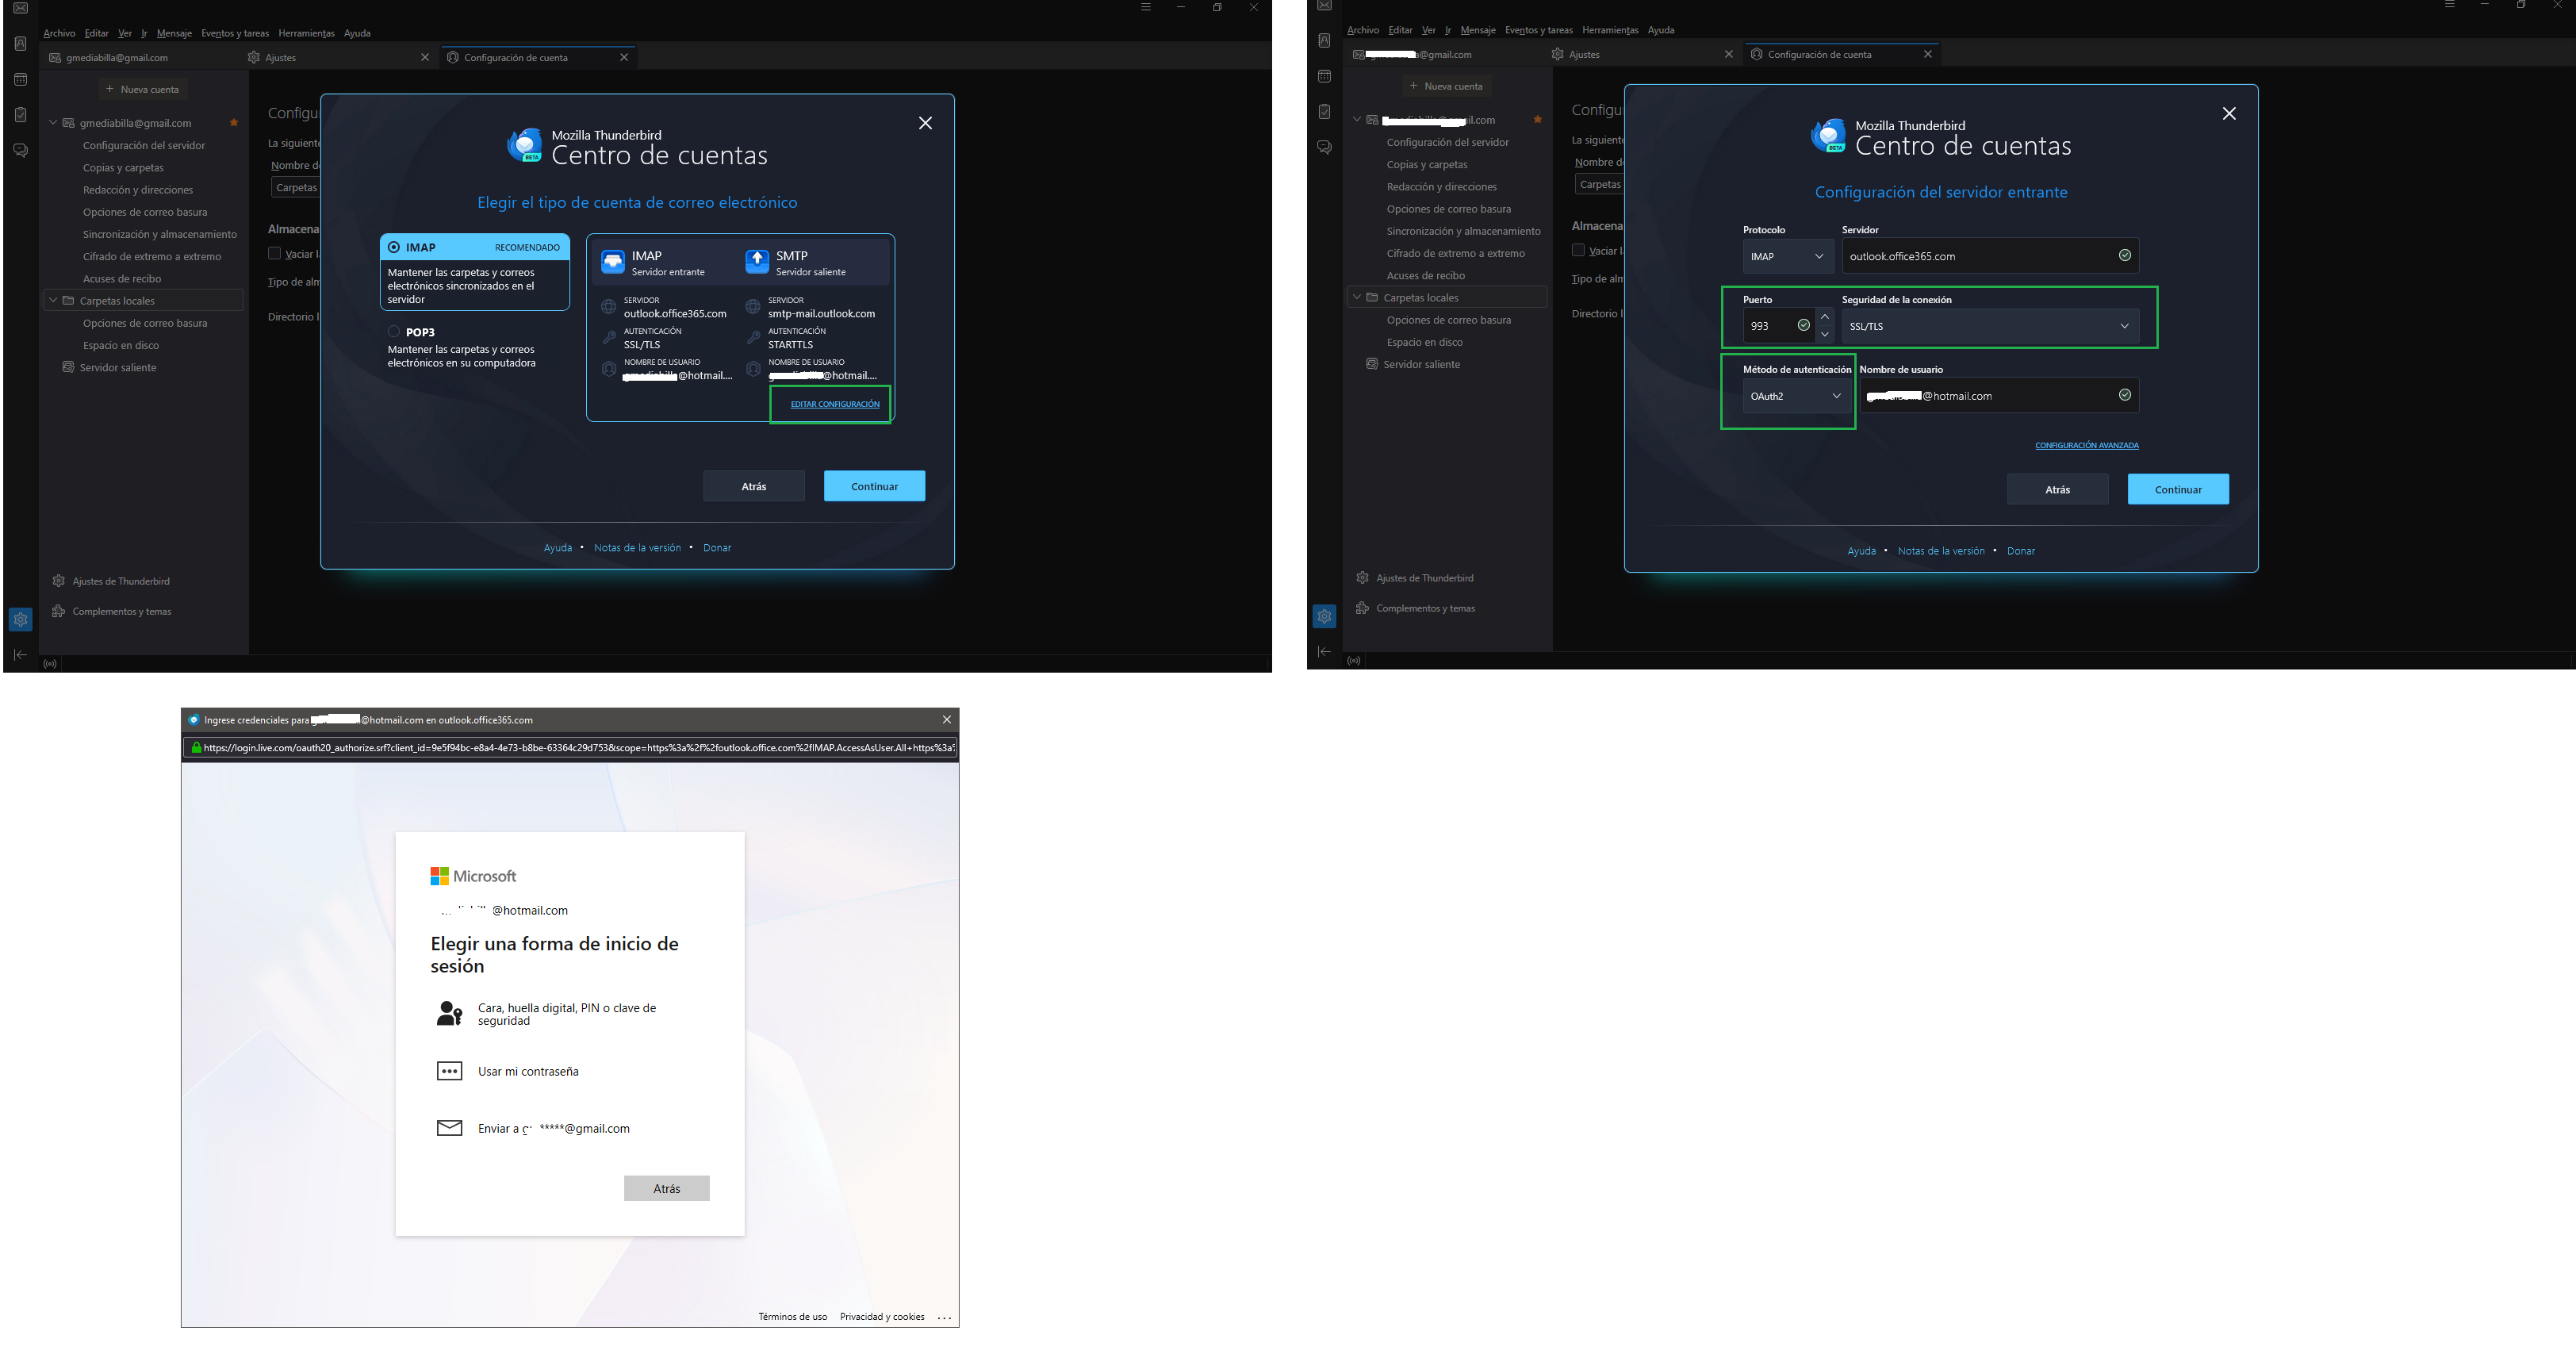Screen dimensions: 2576x1358
Task: Open Protocolo IMAP dropdown
Action: (1788, 256)
